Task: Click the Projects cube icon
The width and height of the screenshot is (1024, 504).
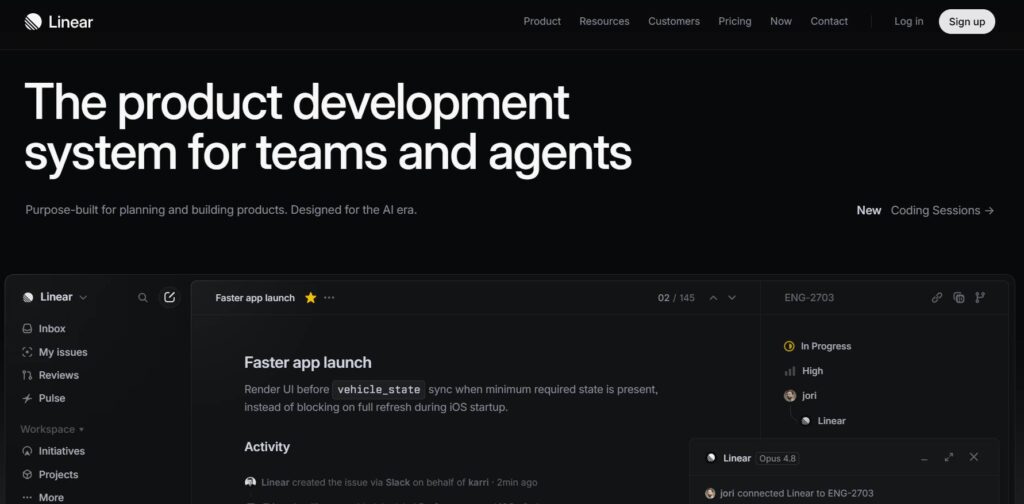Action: pos(27,475)
